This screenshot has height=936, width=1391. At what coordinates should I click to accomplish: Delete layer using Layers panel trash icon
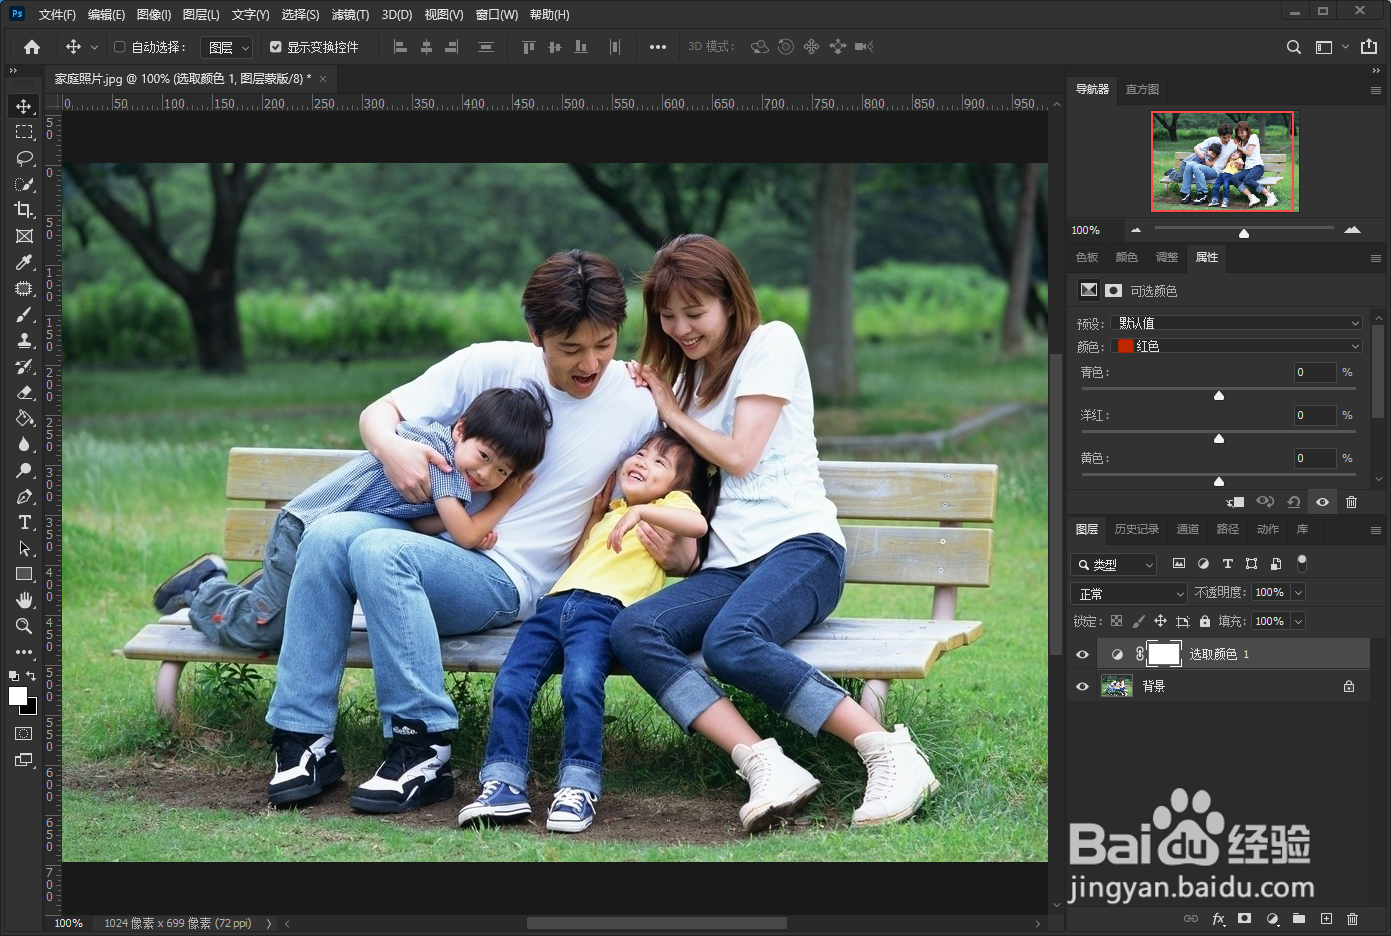pos(1352,918)
